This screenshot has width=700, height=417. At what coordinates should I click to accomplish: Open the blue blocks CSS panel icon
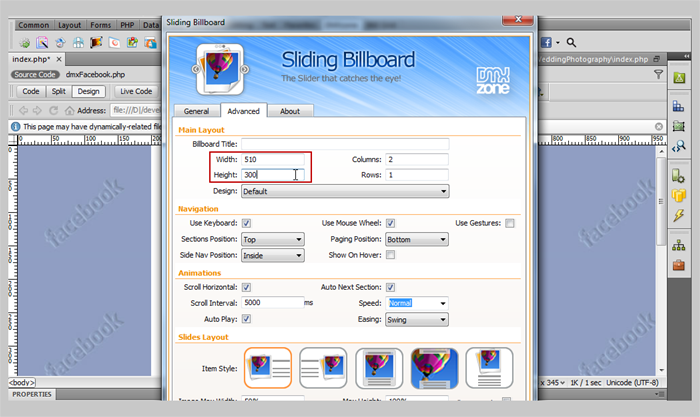pos(679,106)
